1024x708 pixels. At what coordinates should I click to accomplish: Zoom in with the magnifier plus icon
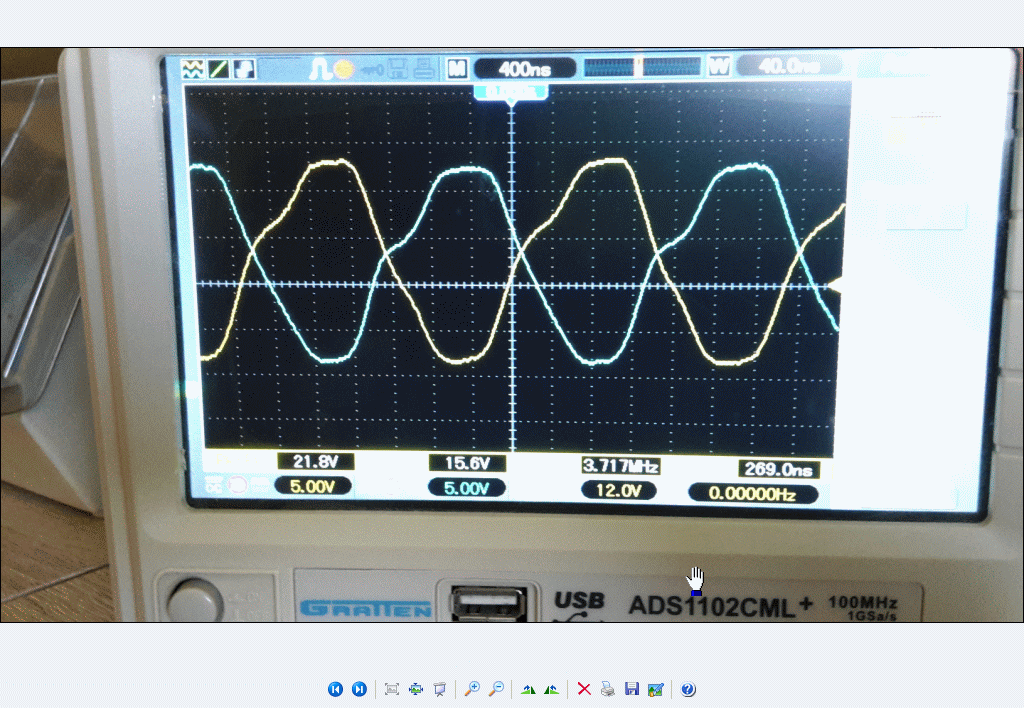pyautogui.click(x=472, y=689)
